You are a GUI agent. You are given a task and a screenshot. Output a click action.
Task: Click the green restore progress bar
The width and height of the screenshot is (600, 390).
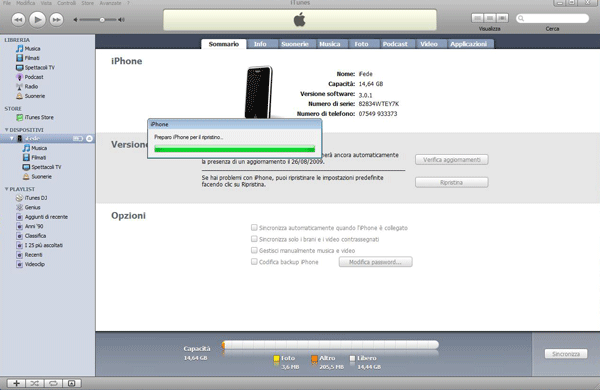tap(235, 149)
